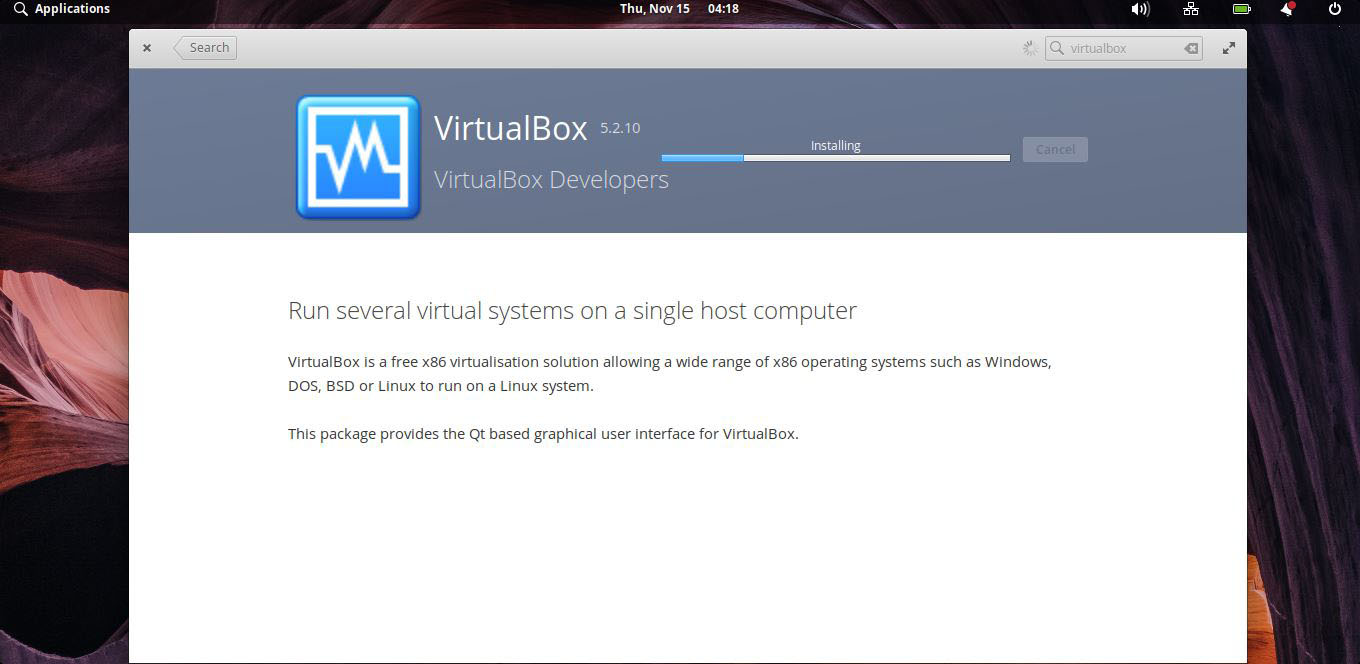
Task: Open the calendar by clicking Thu, Nov 15
Action: [654, 9]
